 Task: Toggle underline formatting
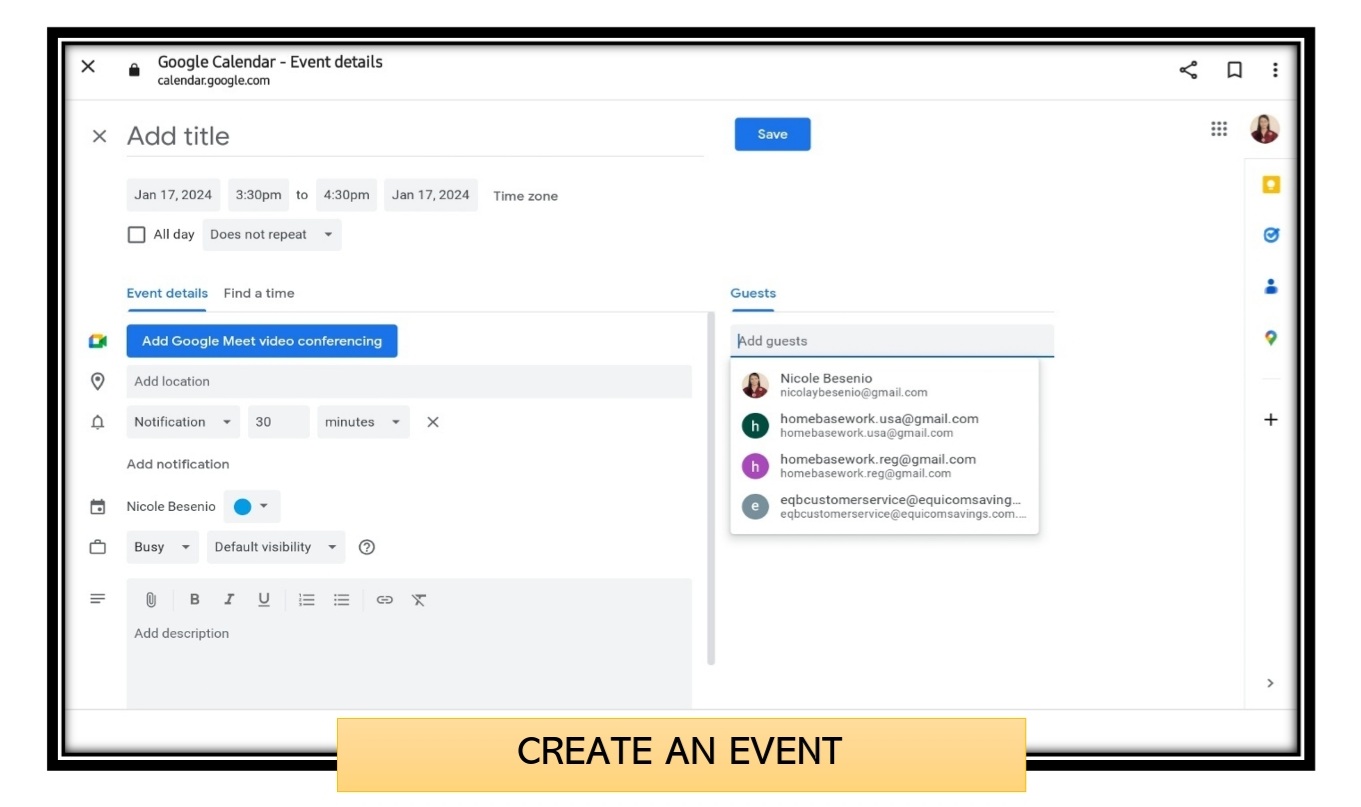click(264, 600)
